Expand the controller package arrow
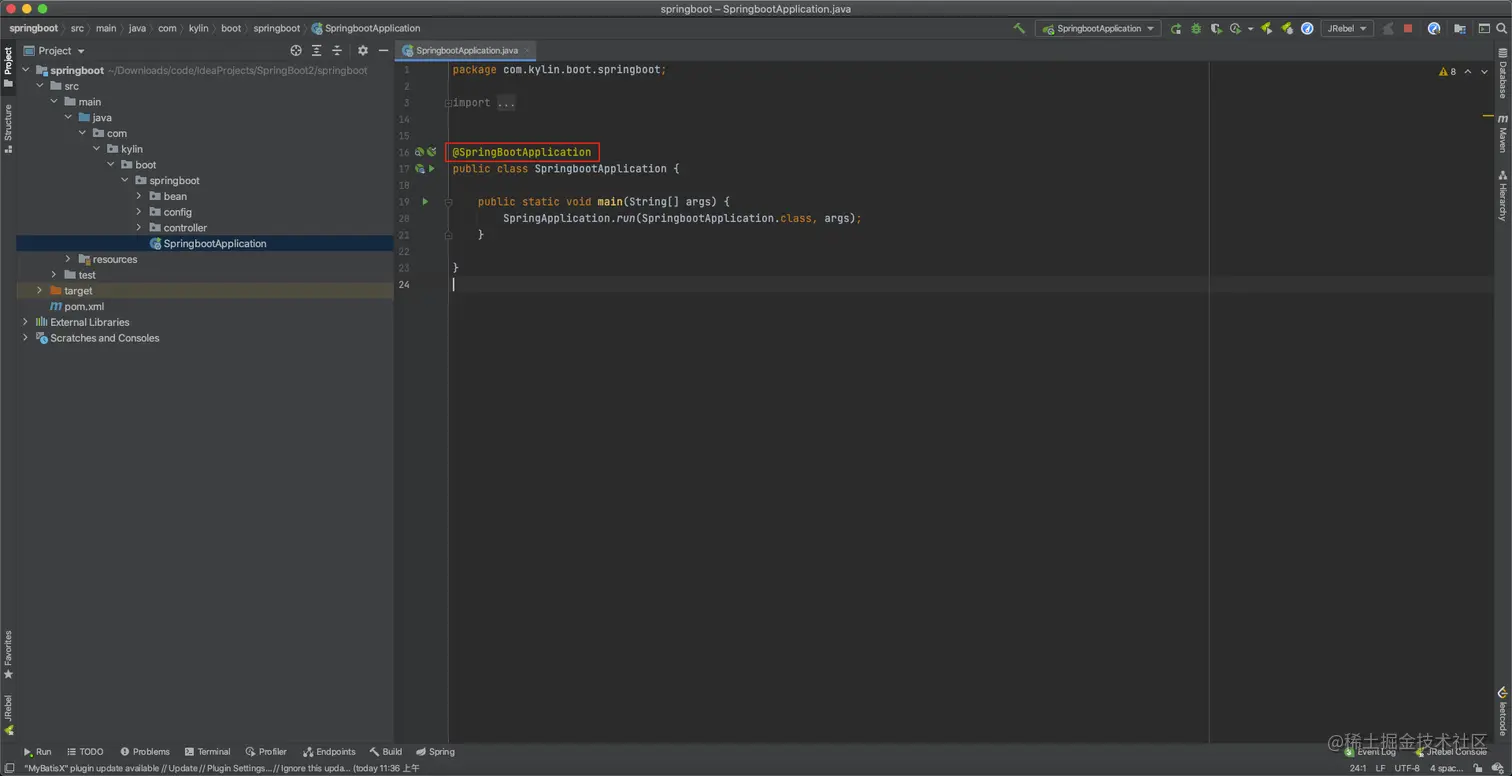 click(139, 228)
